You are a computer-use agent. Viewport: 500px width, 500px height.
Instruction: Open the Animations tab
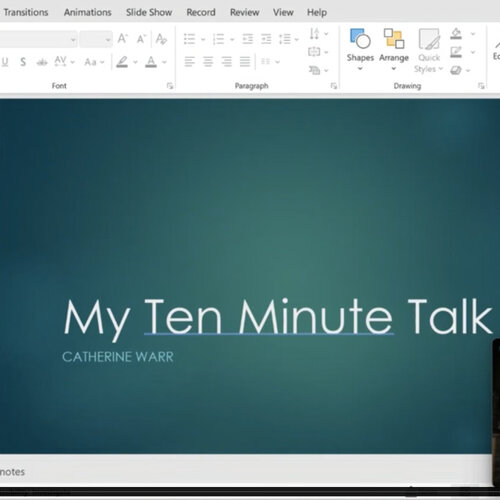[x=87, y=12]
